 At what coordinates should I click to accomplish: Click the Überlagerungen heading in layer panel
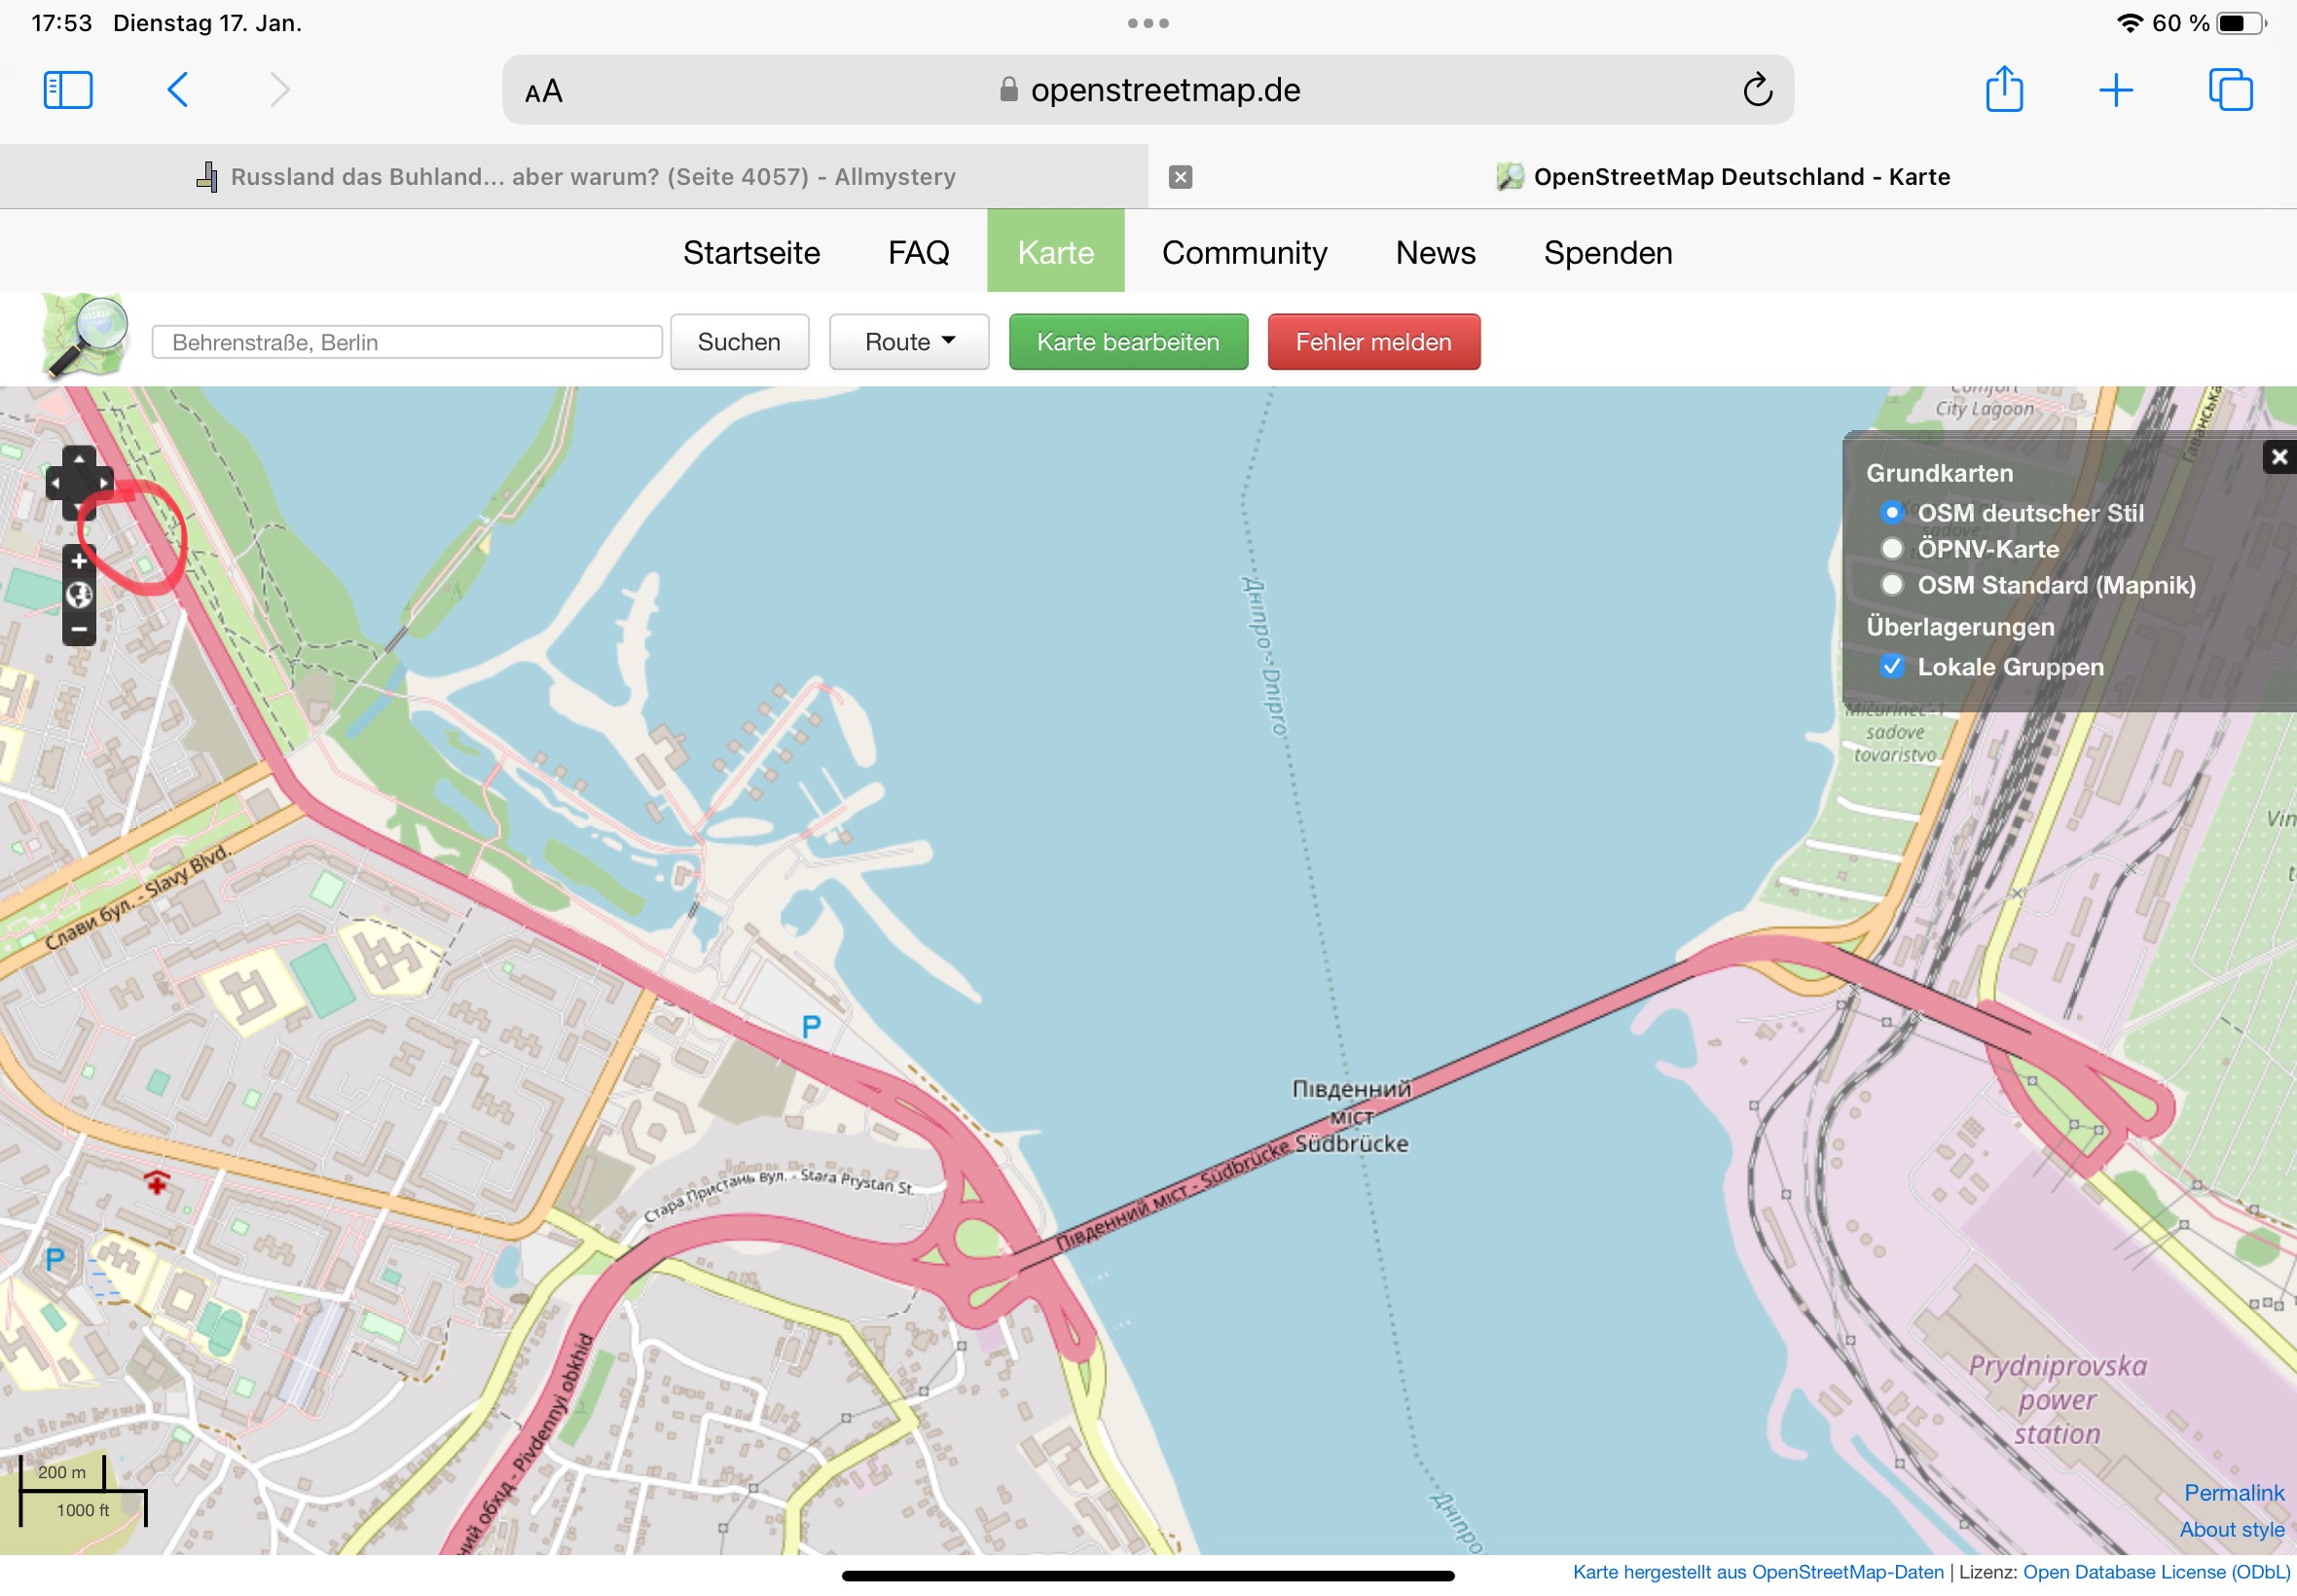(1960, 627)
